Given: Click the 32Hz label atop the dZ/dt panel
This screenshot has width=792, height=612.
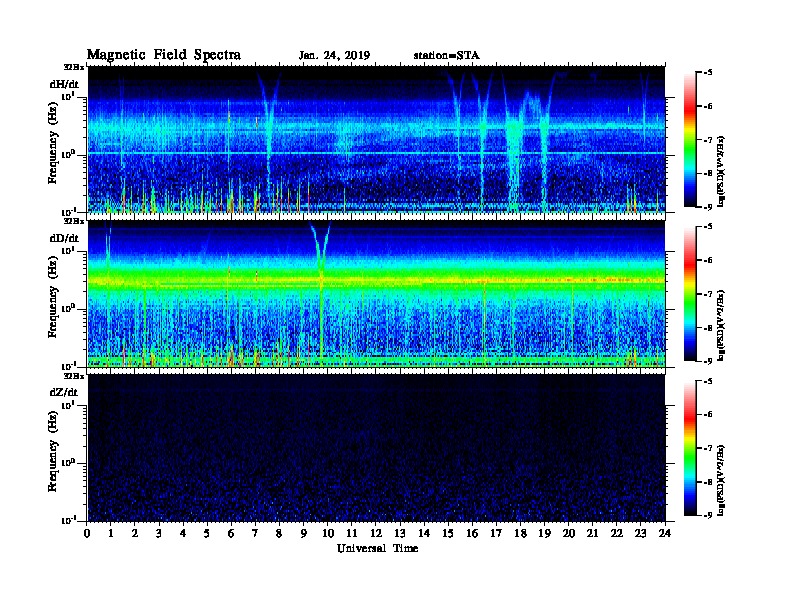Looking at the screenshot, I should click(x=74, y=376).
